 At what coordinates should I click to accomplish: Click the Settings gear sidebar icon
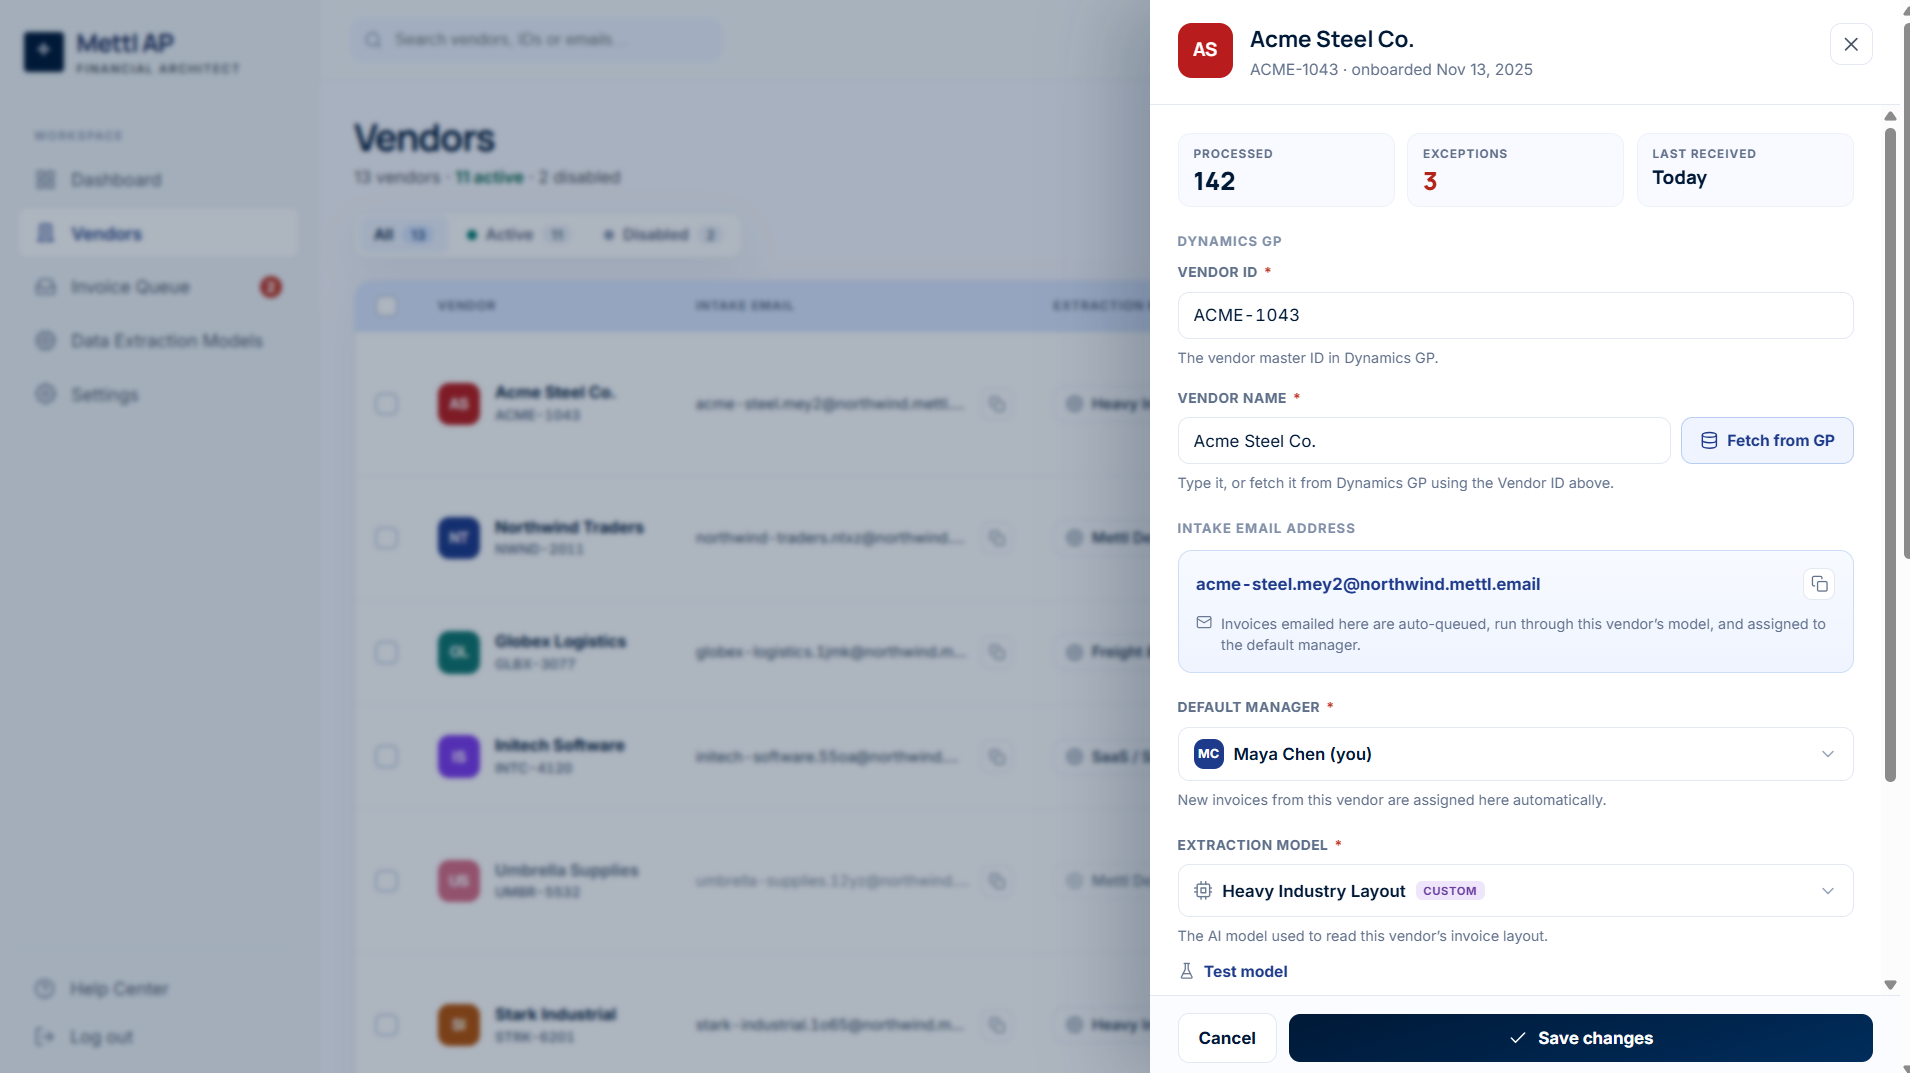click(46, 394)
